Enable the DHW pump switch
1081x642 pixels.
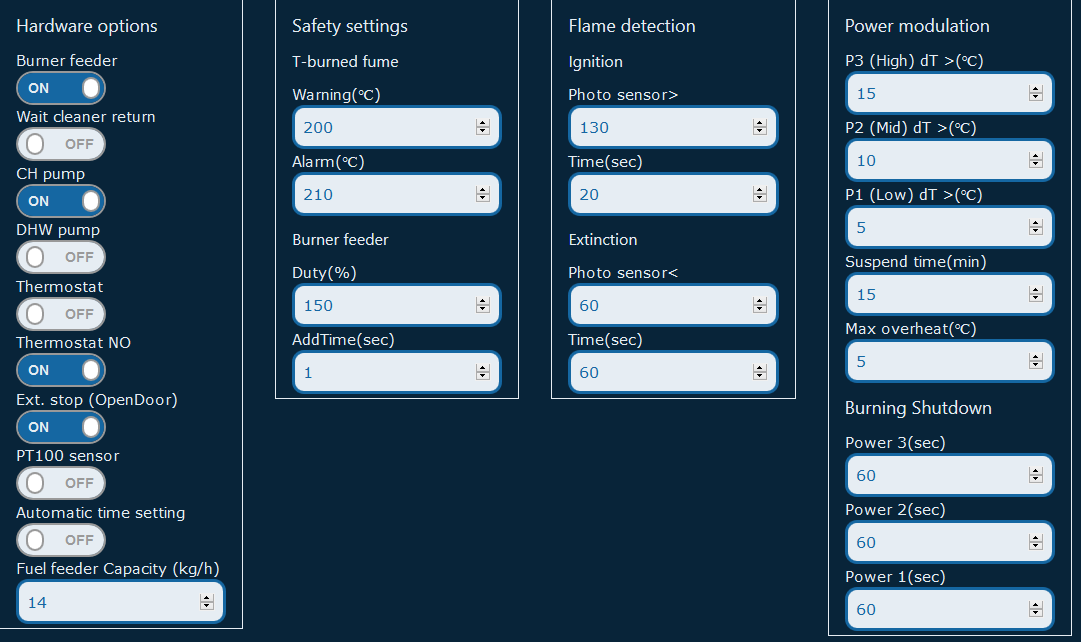pos(60,257)
